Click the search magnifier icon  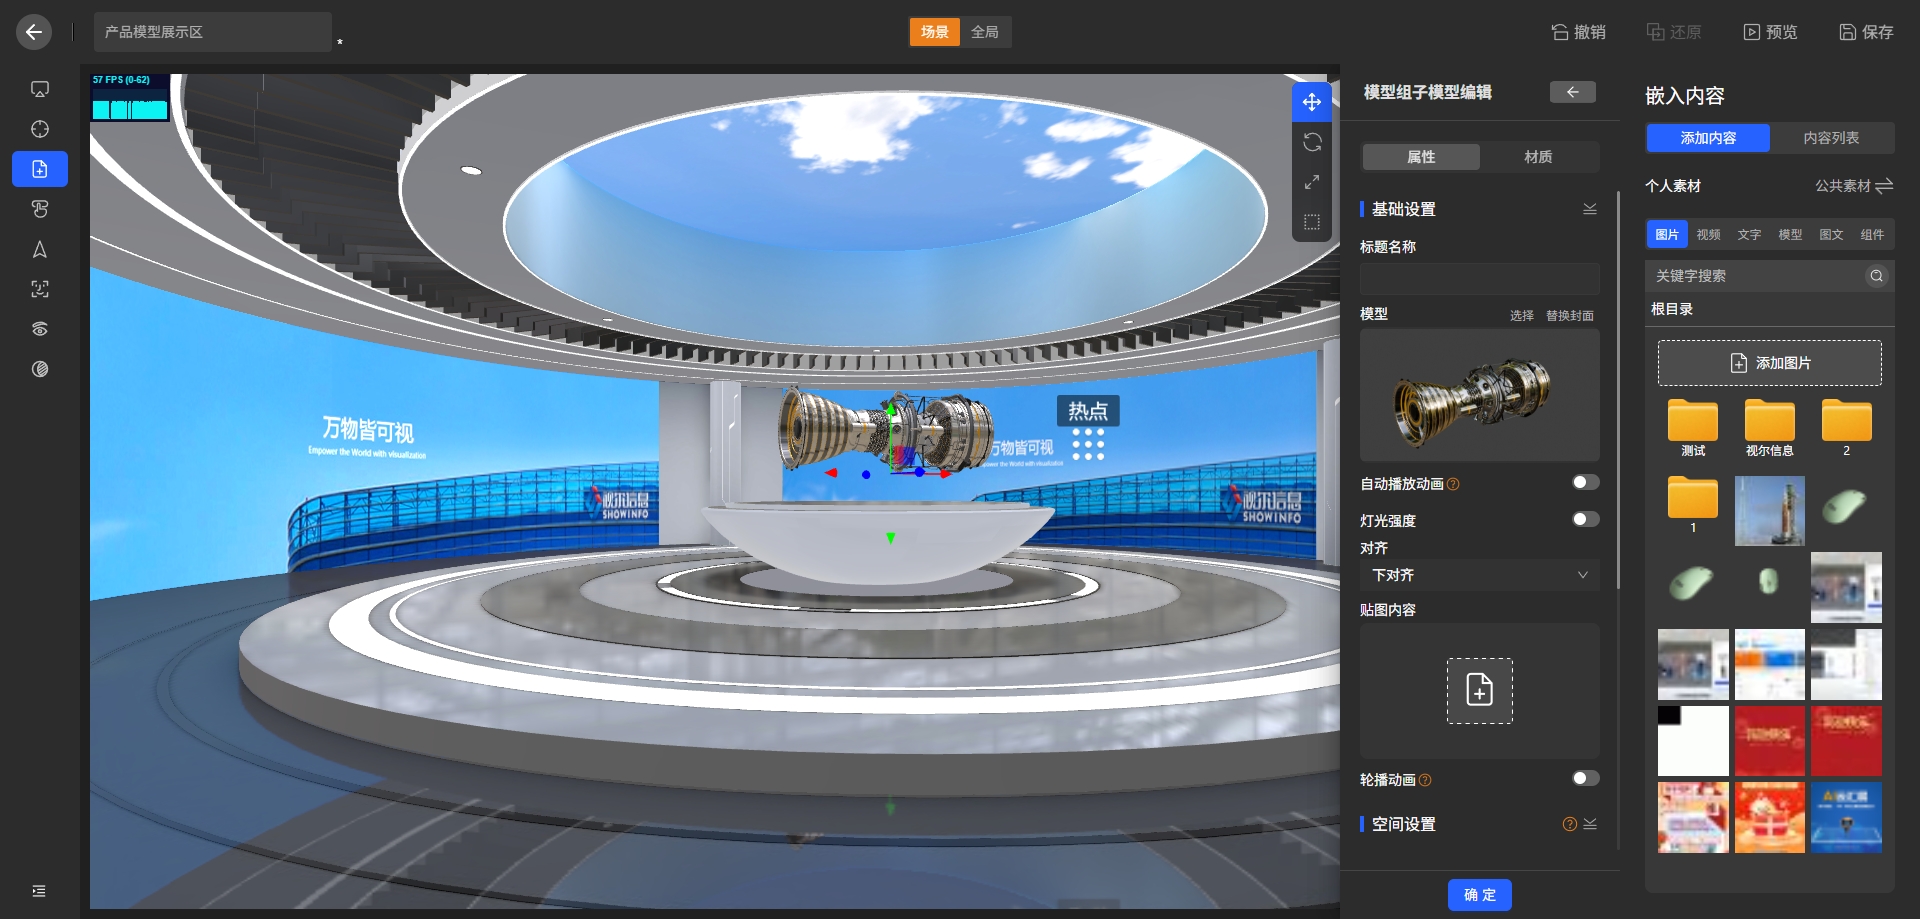(1876, 276)
